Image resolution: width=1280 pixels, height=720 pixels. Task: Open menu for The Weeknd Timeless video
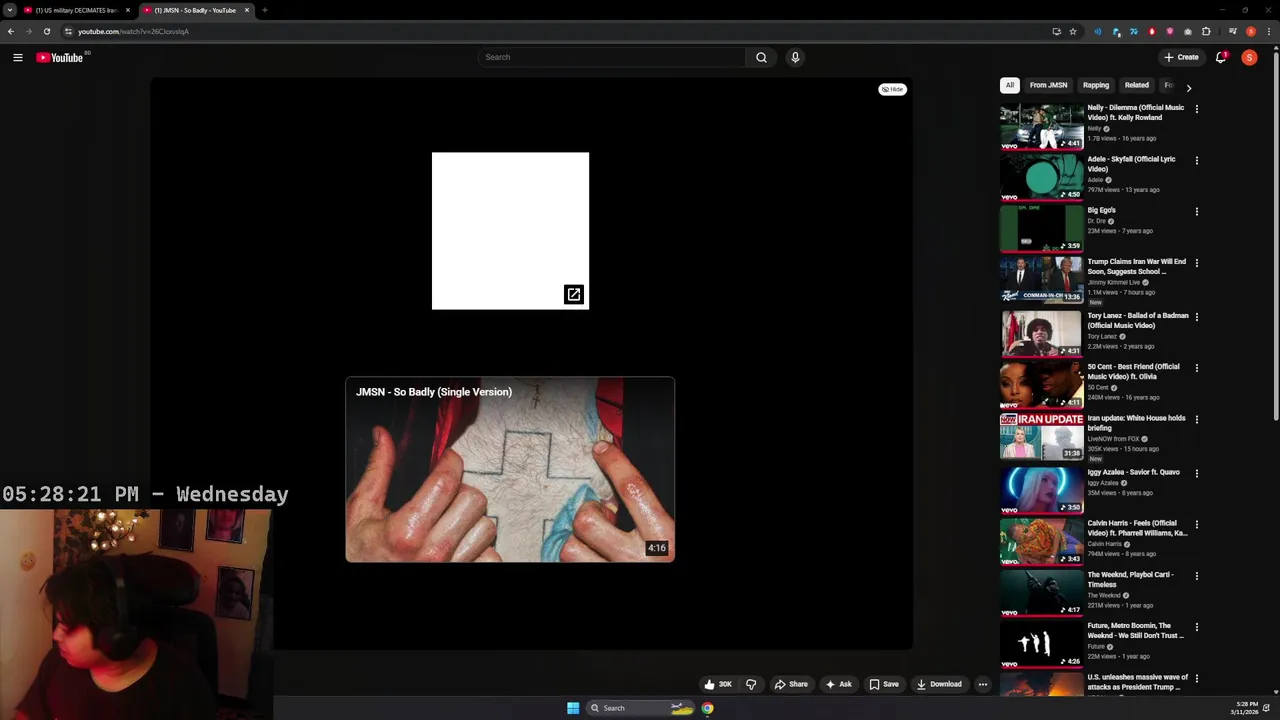[1197, 576]
